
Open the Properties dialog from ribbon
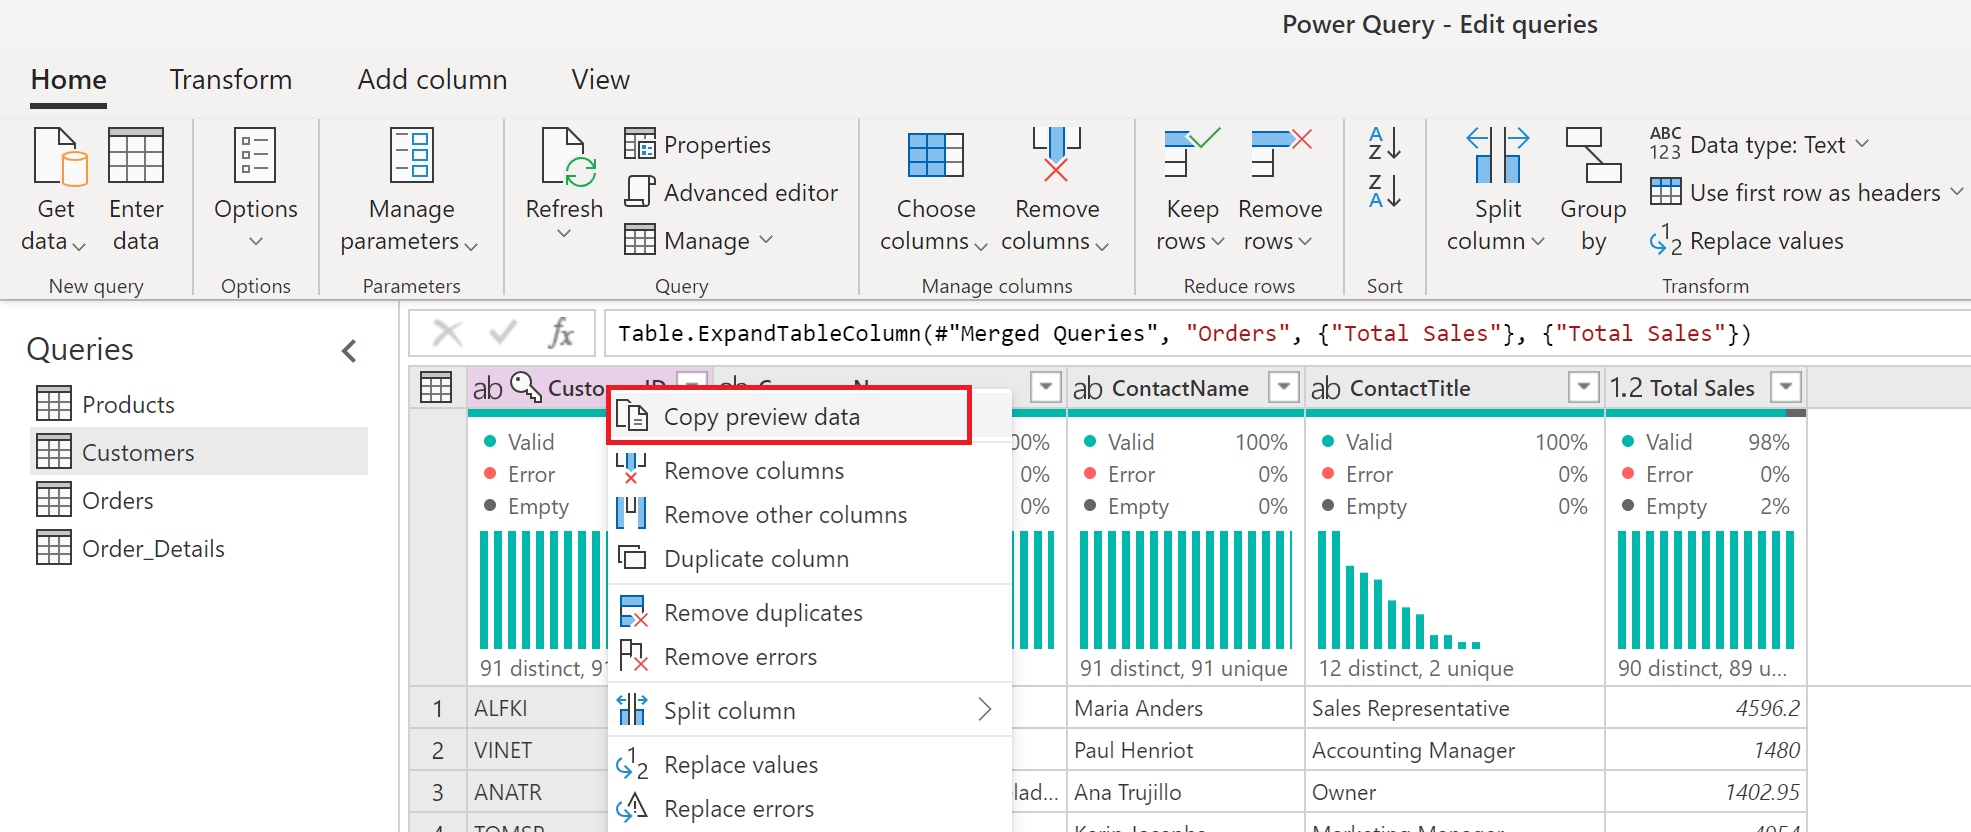tap(698, 145)
